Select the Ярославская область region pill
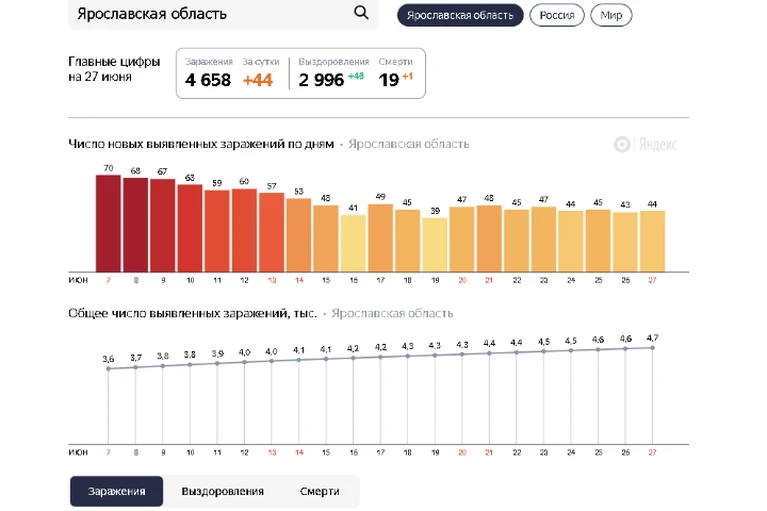The height and width of the screenshot is (511, 767). 460,15
